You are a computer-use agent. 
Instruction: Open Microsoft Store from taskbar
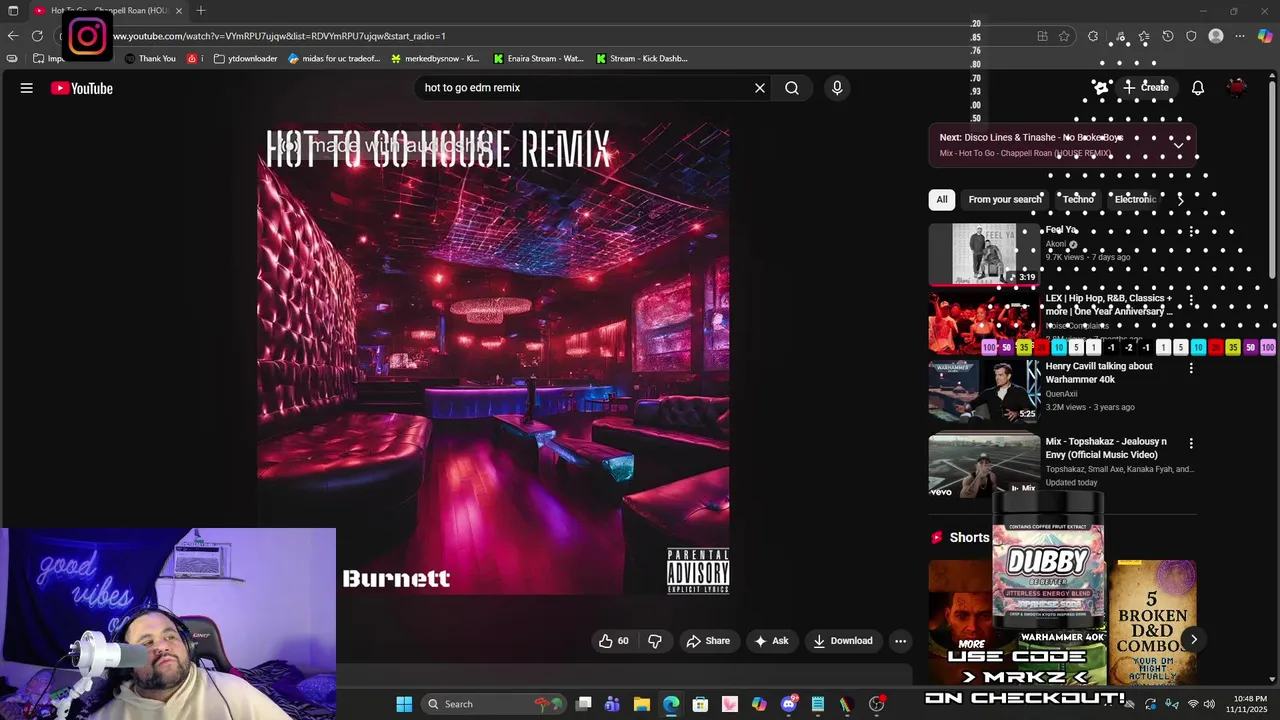[700, 704]
